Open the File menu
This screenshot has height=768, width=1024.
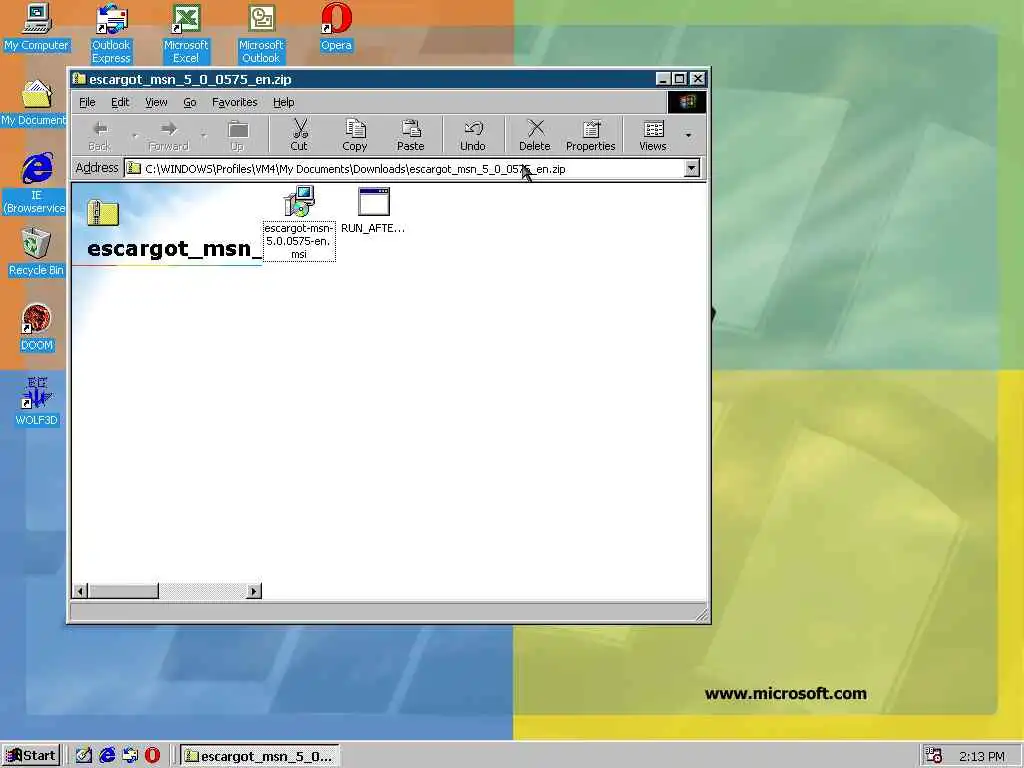coord(87,103)
